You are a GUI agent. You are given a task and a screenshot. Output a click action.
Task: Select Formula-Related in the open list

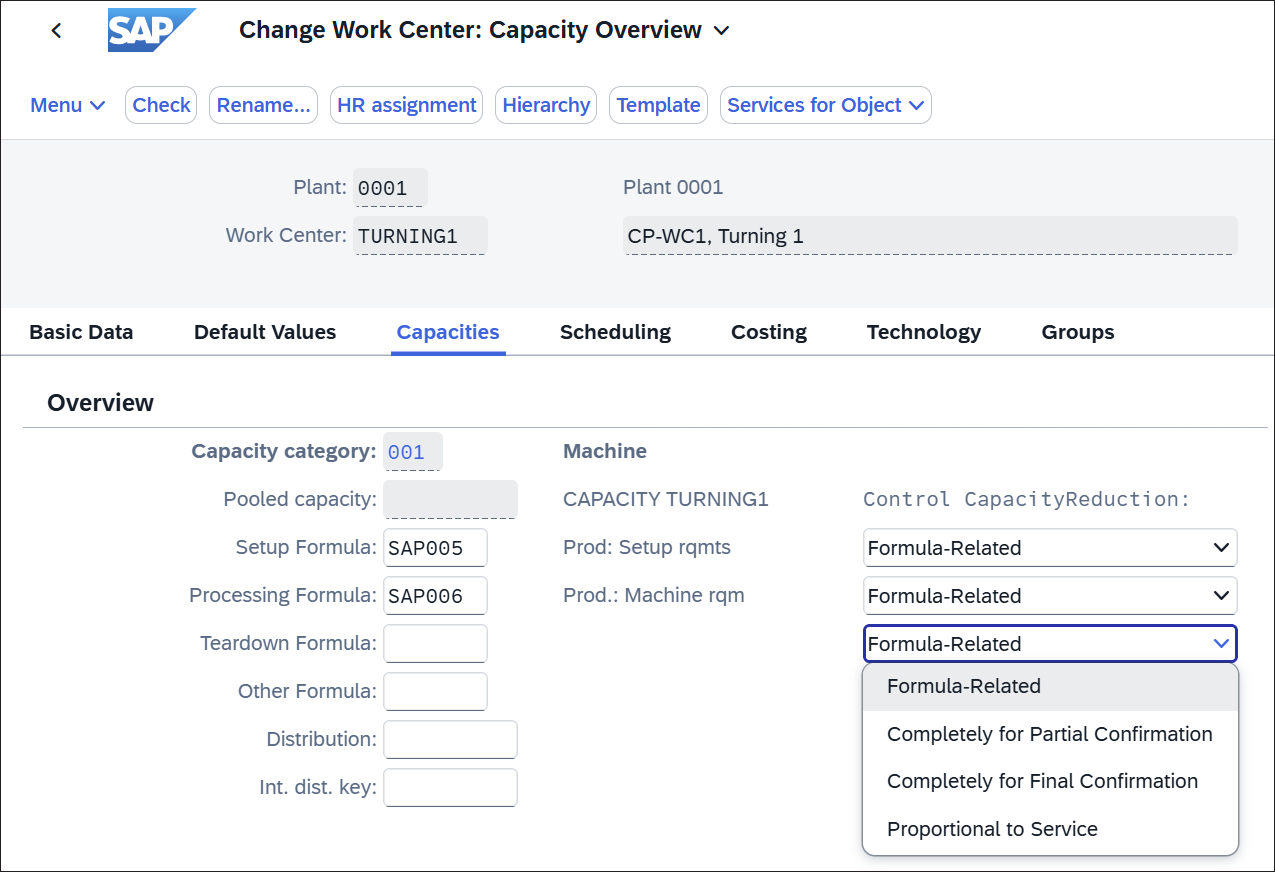point(1050,687)
